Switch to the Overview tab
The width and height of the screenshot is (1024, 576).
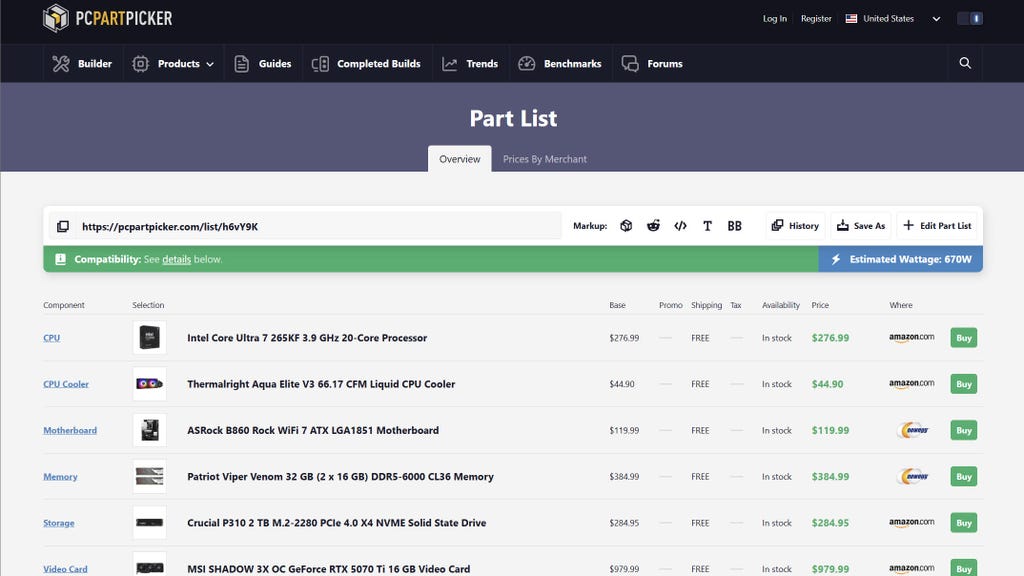pos(460,159)
